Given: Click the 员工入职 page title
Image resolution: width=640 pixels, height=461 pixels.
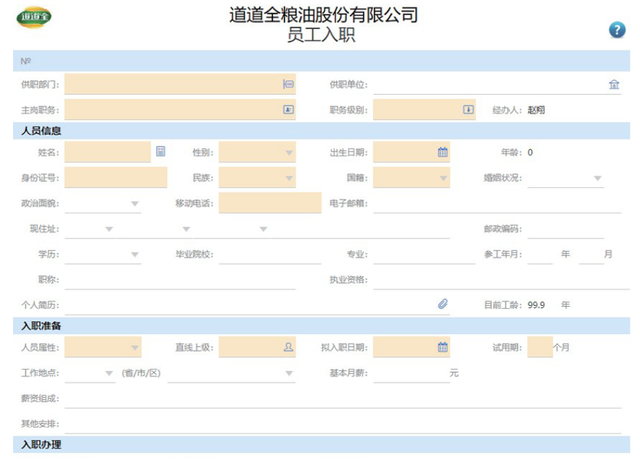Looking at the screenshot, I should (321, 34).
